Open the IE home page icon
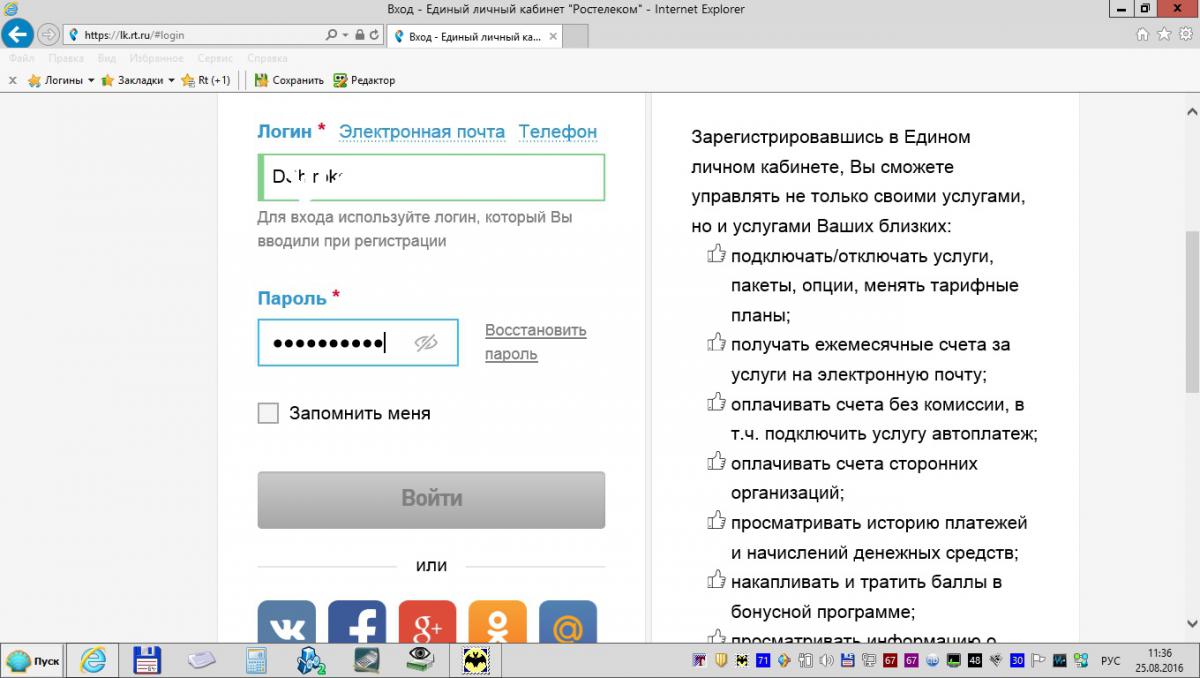Viewport: 1200px width, 678px height. pyautogui.click(x=1143, y=34)
